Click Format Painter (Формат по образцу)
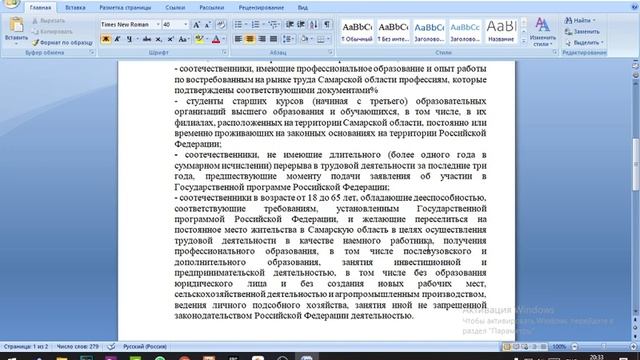 tap(62, 42)
